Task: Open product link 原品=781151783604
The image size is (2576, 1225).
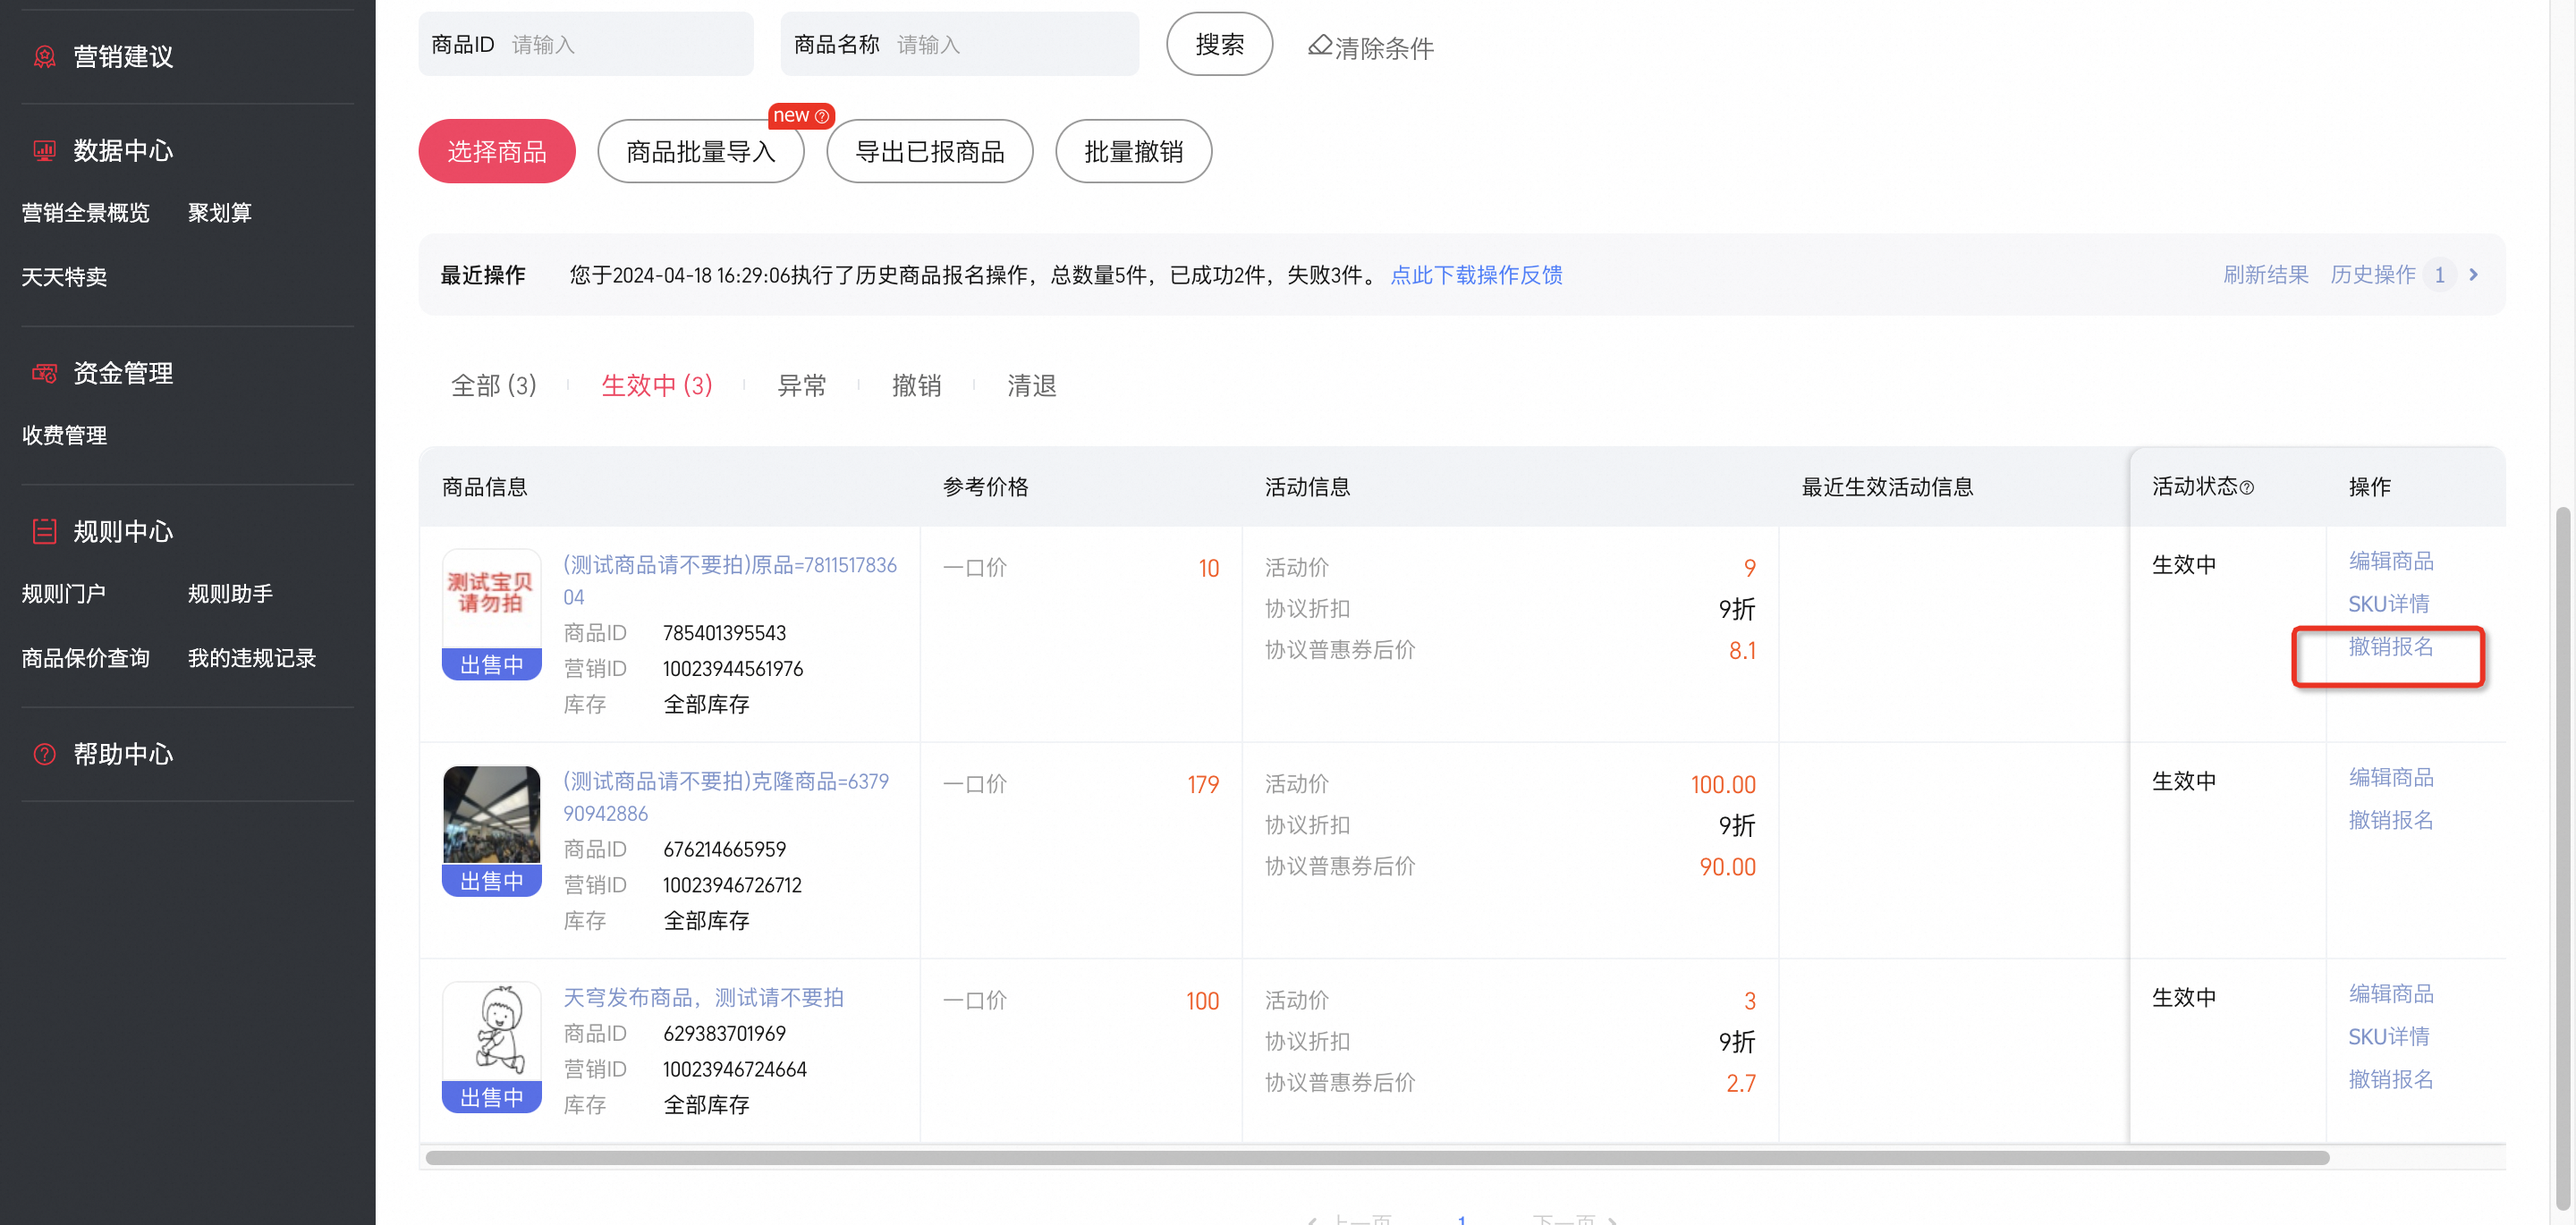Action: click(x=730, y=581)
